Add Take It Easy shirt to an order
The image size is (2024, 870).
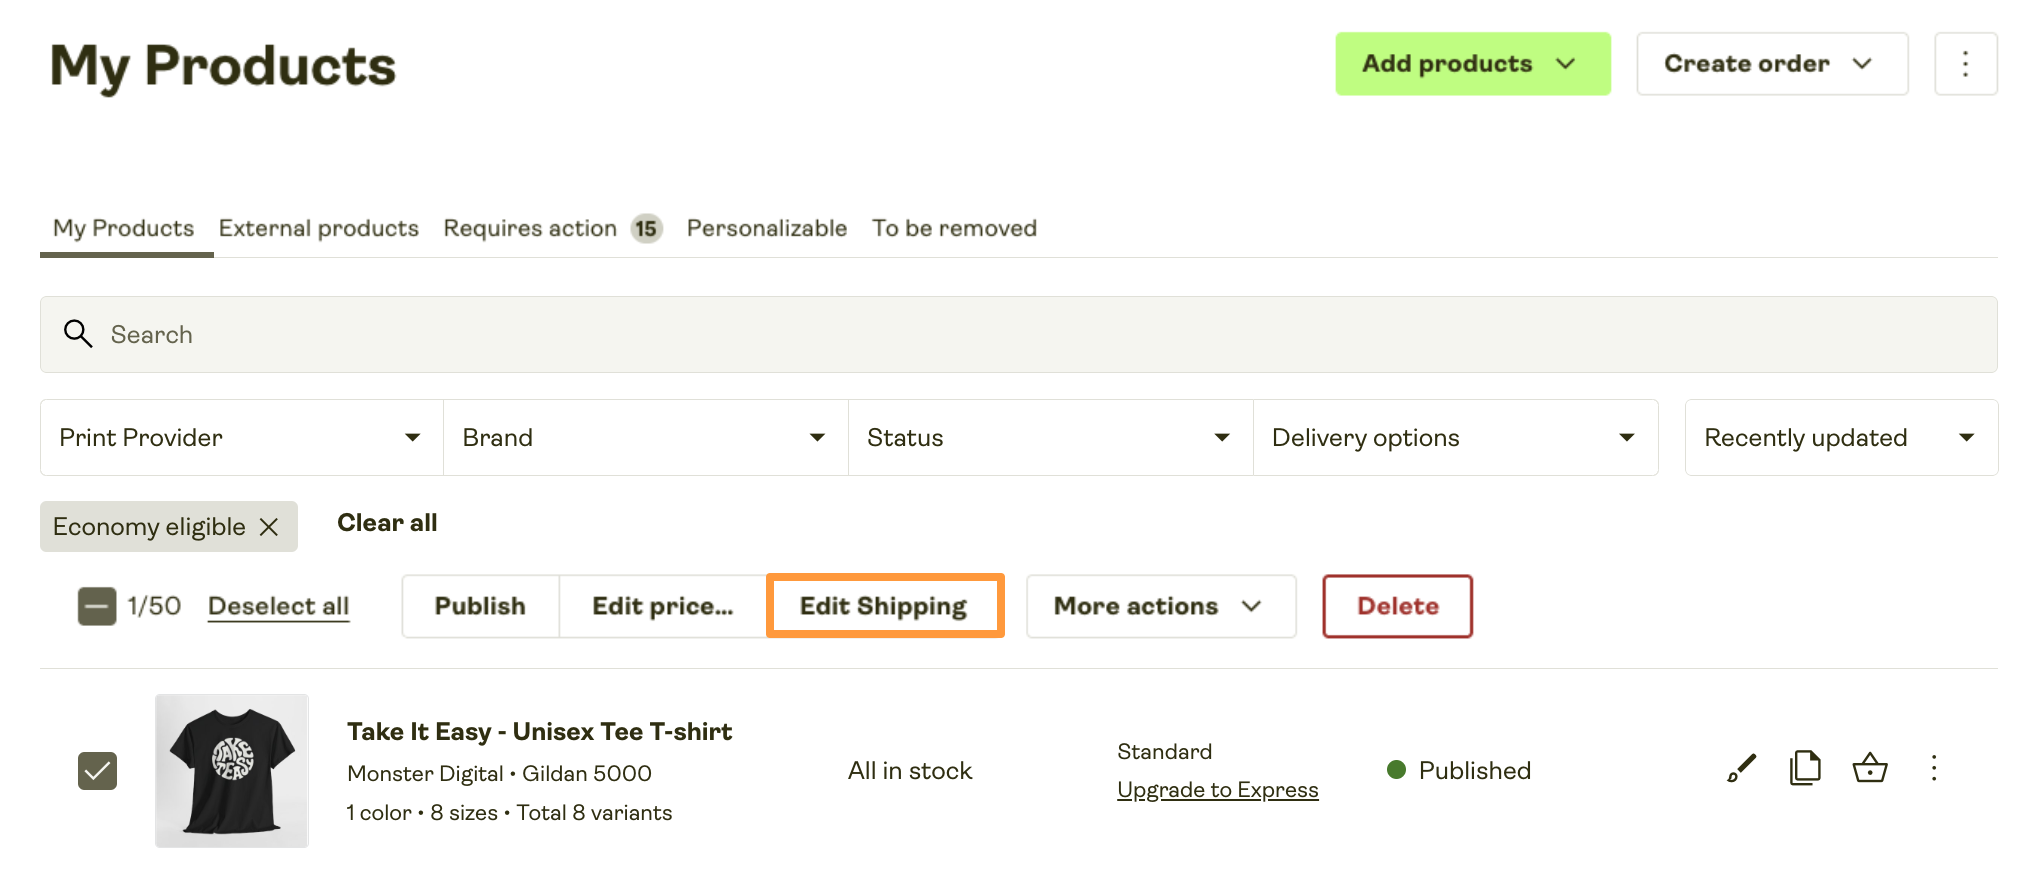(x=1870, y=768)
